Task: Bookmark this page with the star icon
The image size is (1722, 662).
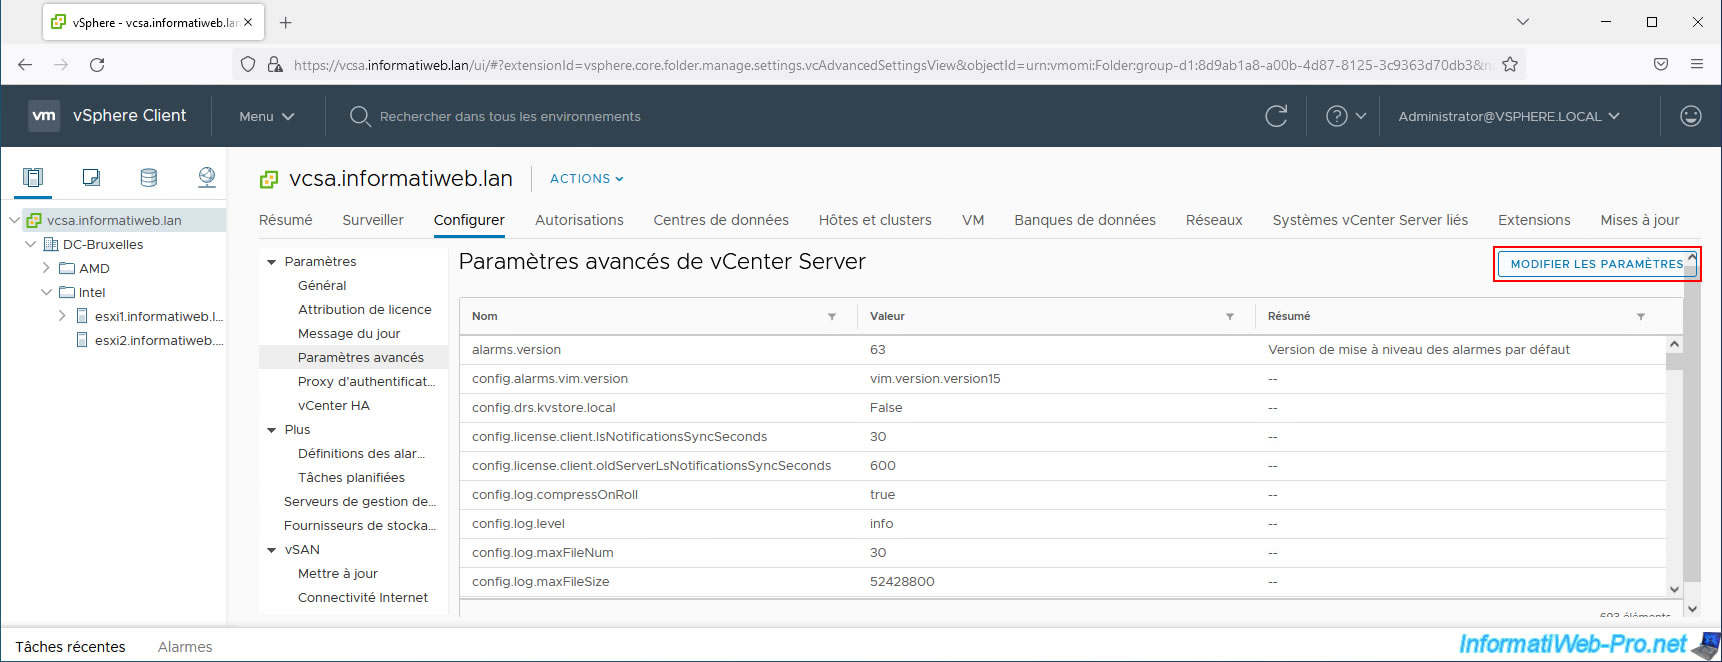Action: click(x=1510, y=65)
